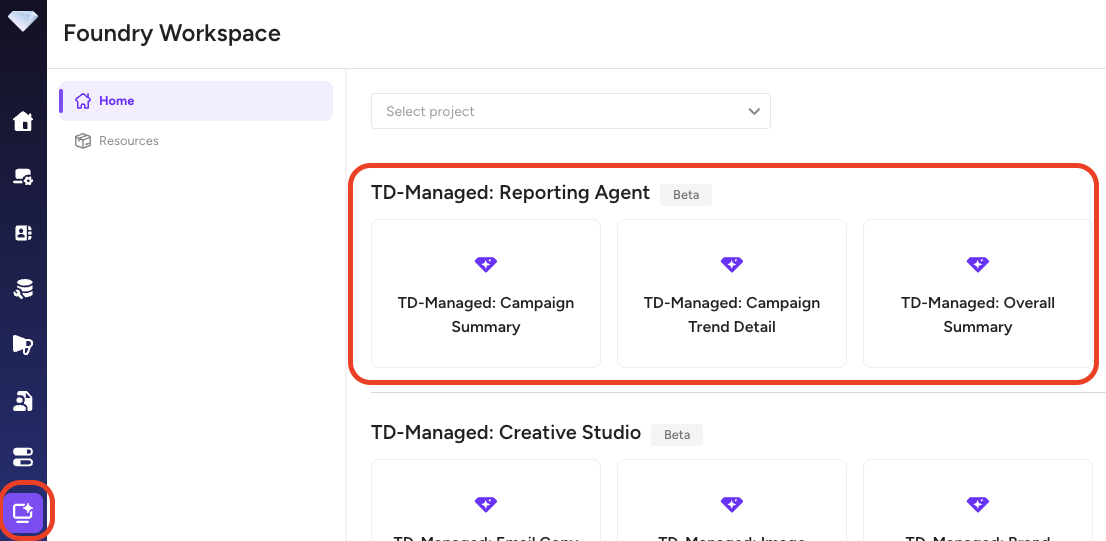Click gem icon on first Creative Studio card

tap(485, 504)
